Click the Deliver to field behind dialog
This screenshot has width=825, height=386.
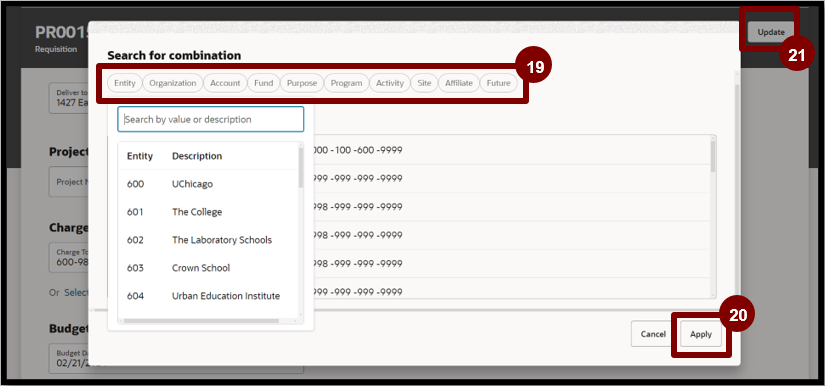(69, 98)
